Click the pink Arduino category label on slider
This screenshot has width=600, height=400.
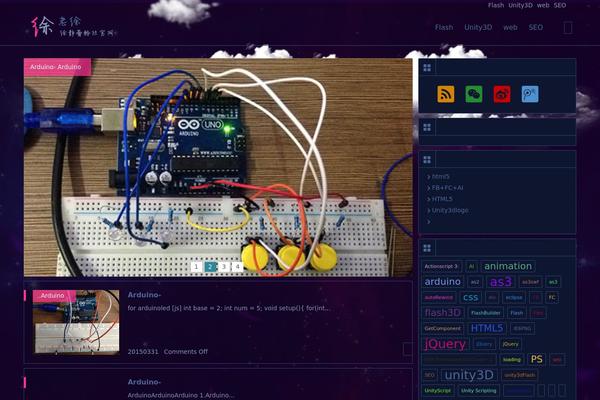coord(57,67)
